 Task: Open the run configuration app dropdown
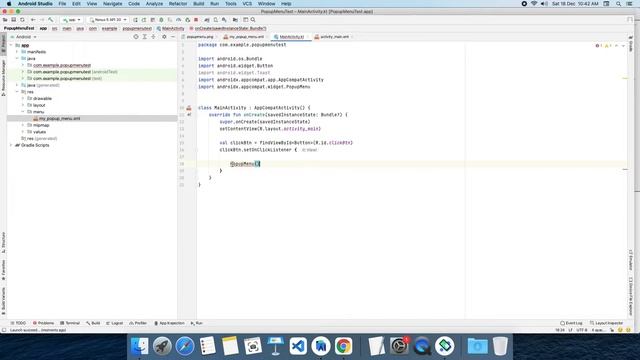point(72,20)
